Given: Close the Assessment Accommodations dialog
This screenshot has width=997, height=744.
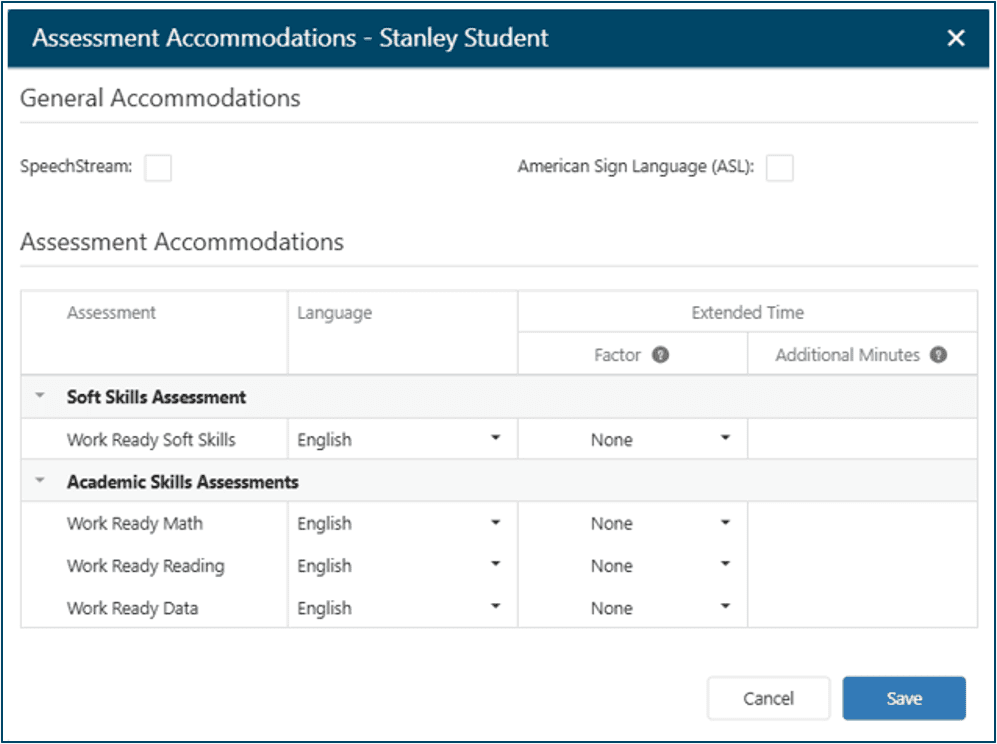Looking at the screenshot, I should point(956,38).
